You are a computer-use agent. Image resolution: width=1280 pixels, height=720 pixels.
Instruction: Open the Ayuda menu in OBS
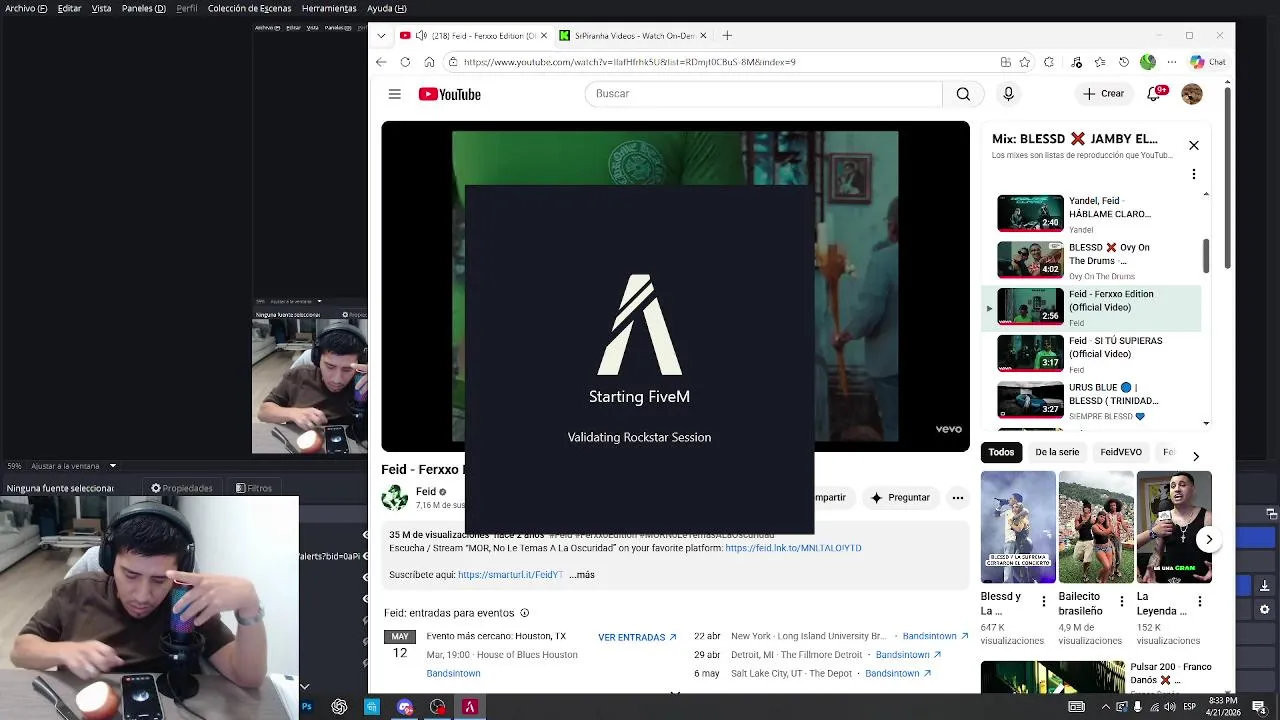tap(386, 8)
